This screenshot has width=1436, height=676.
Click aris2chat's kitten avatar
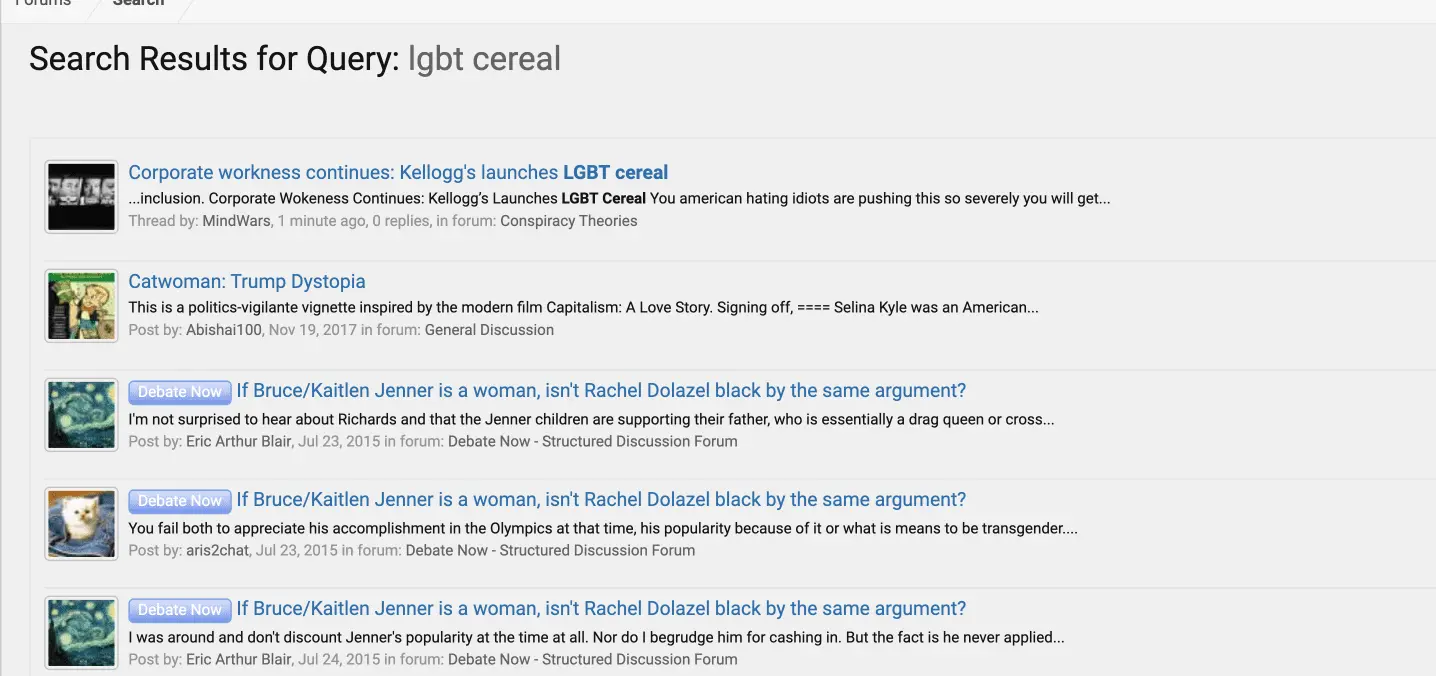(x=81, y=524)
